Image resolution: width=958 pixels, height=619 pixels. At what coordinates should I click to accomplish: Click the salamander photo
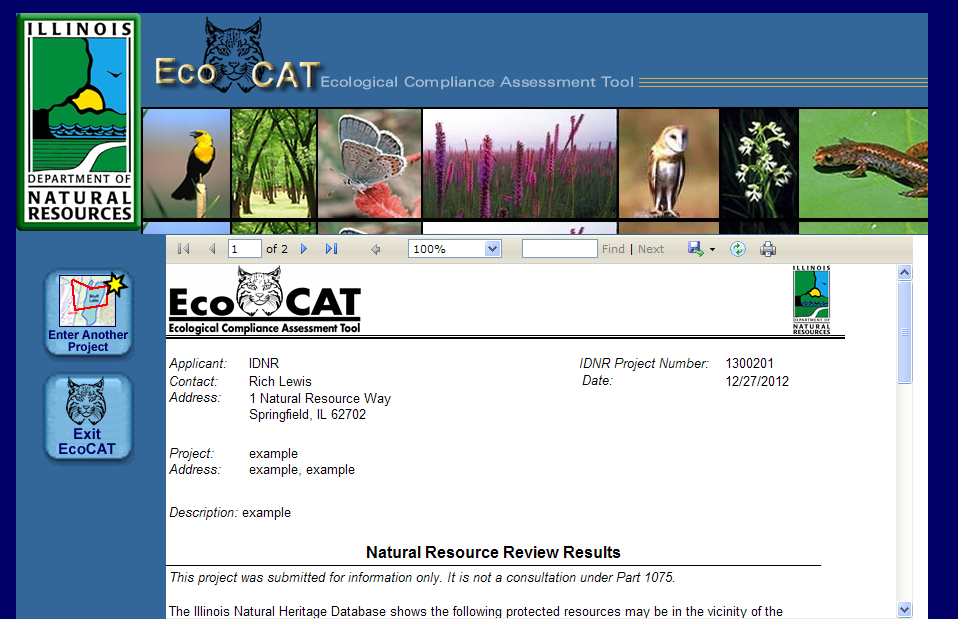(x=863, y=163)
